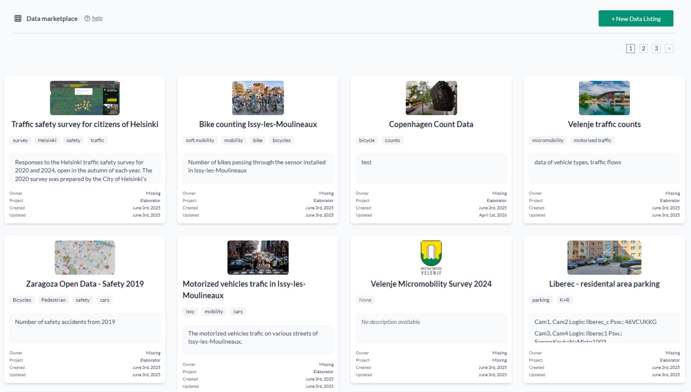Click the 'None' tag on Velenje Micromobility card
The image size is (691, 392).
(x=365, y=300)
